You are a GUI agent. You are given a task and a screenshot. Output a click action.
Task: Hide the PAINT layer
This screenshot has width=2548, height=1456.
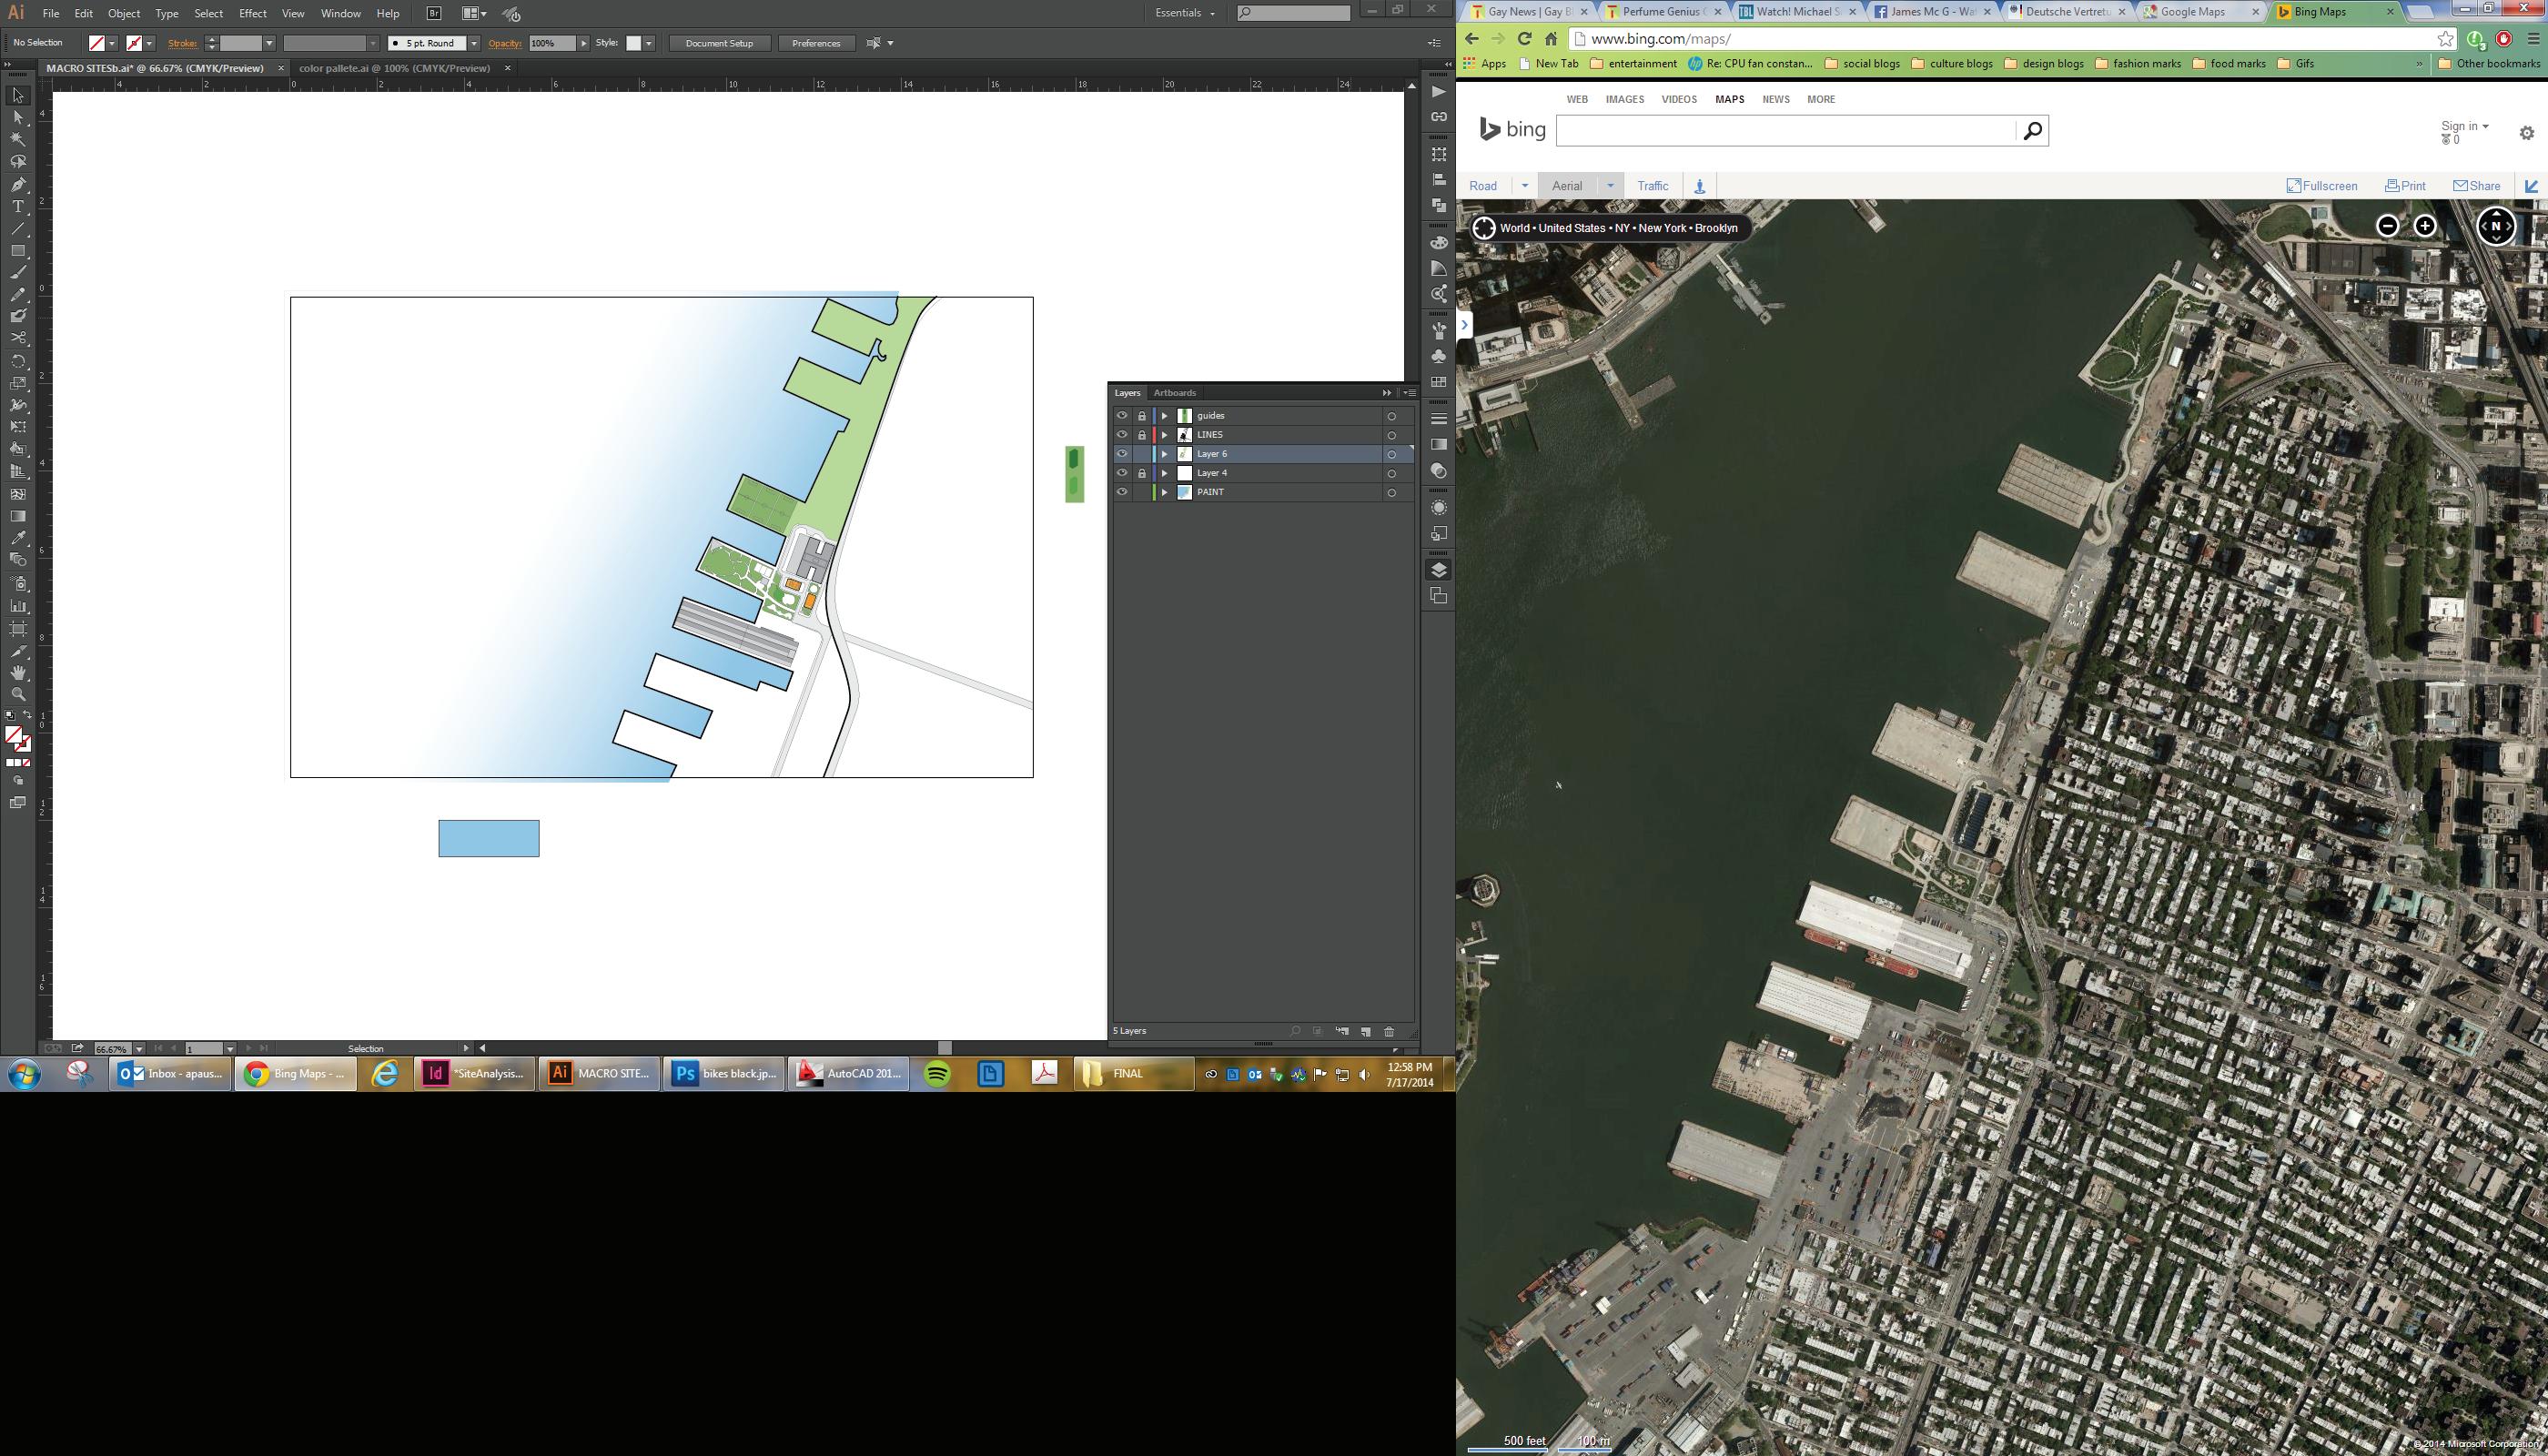pos(1121,492)
